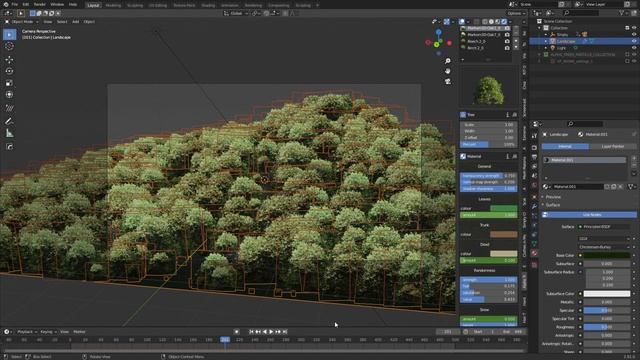Activate the Select Box tool
This screenshot has height=360, width=640.
[x=9, y=35]
